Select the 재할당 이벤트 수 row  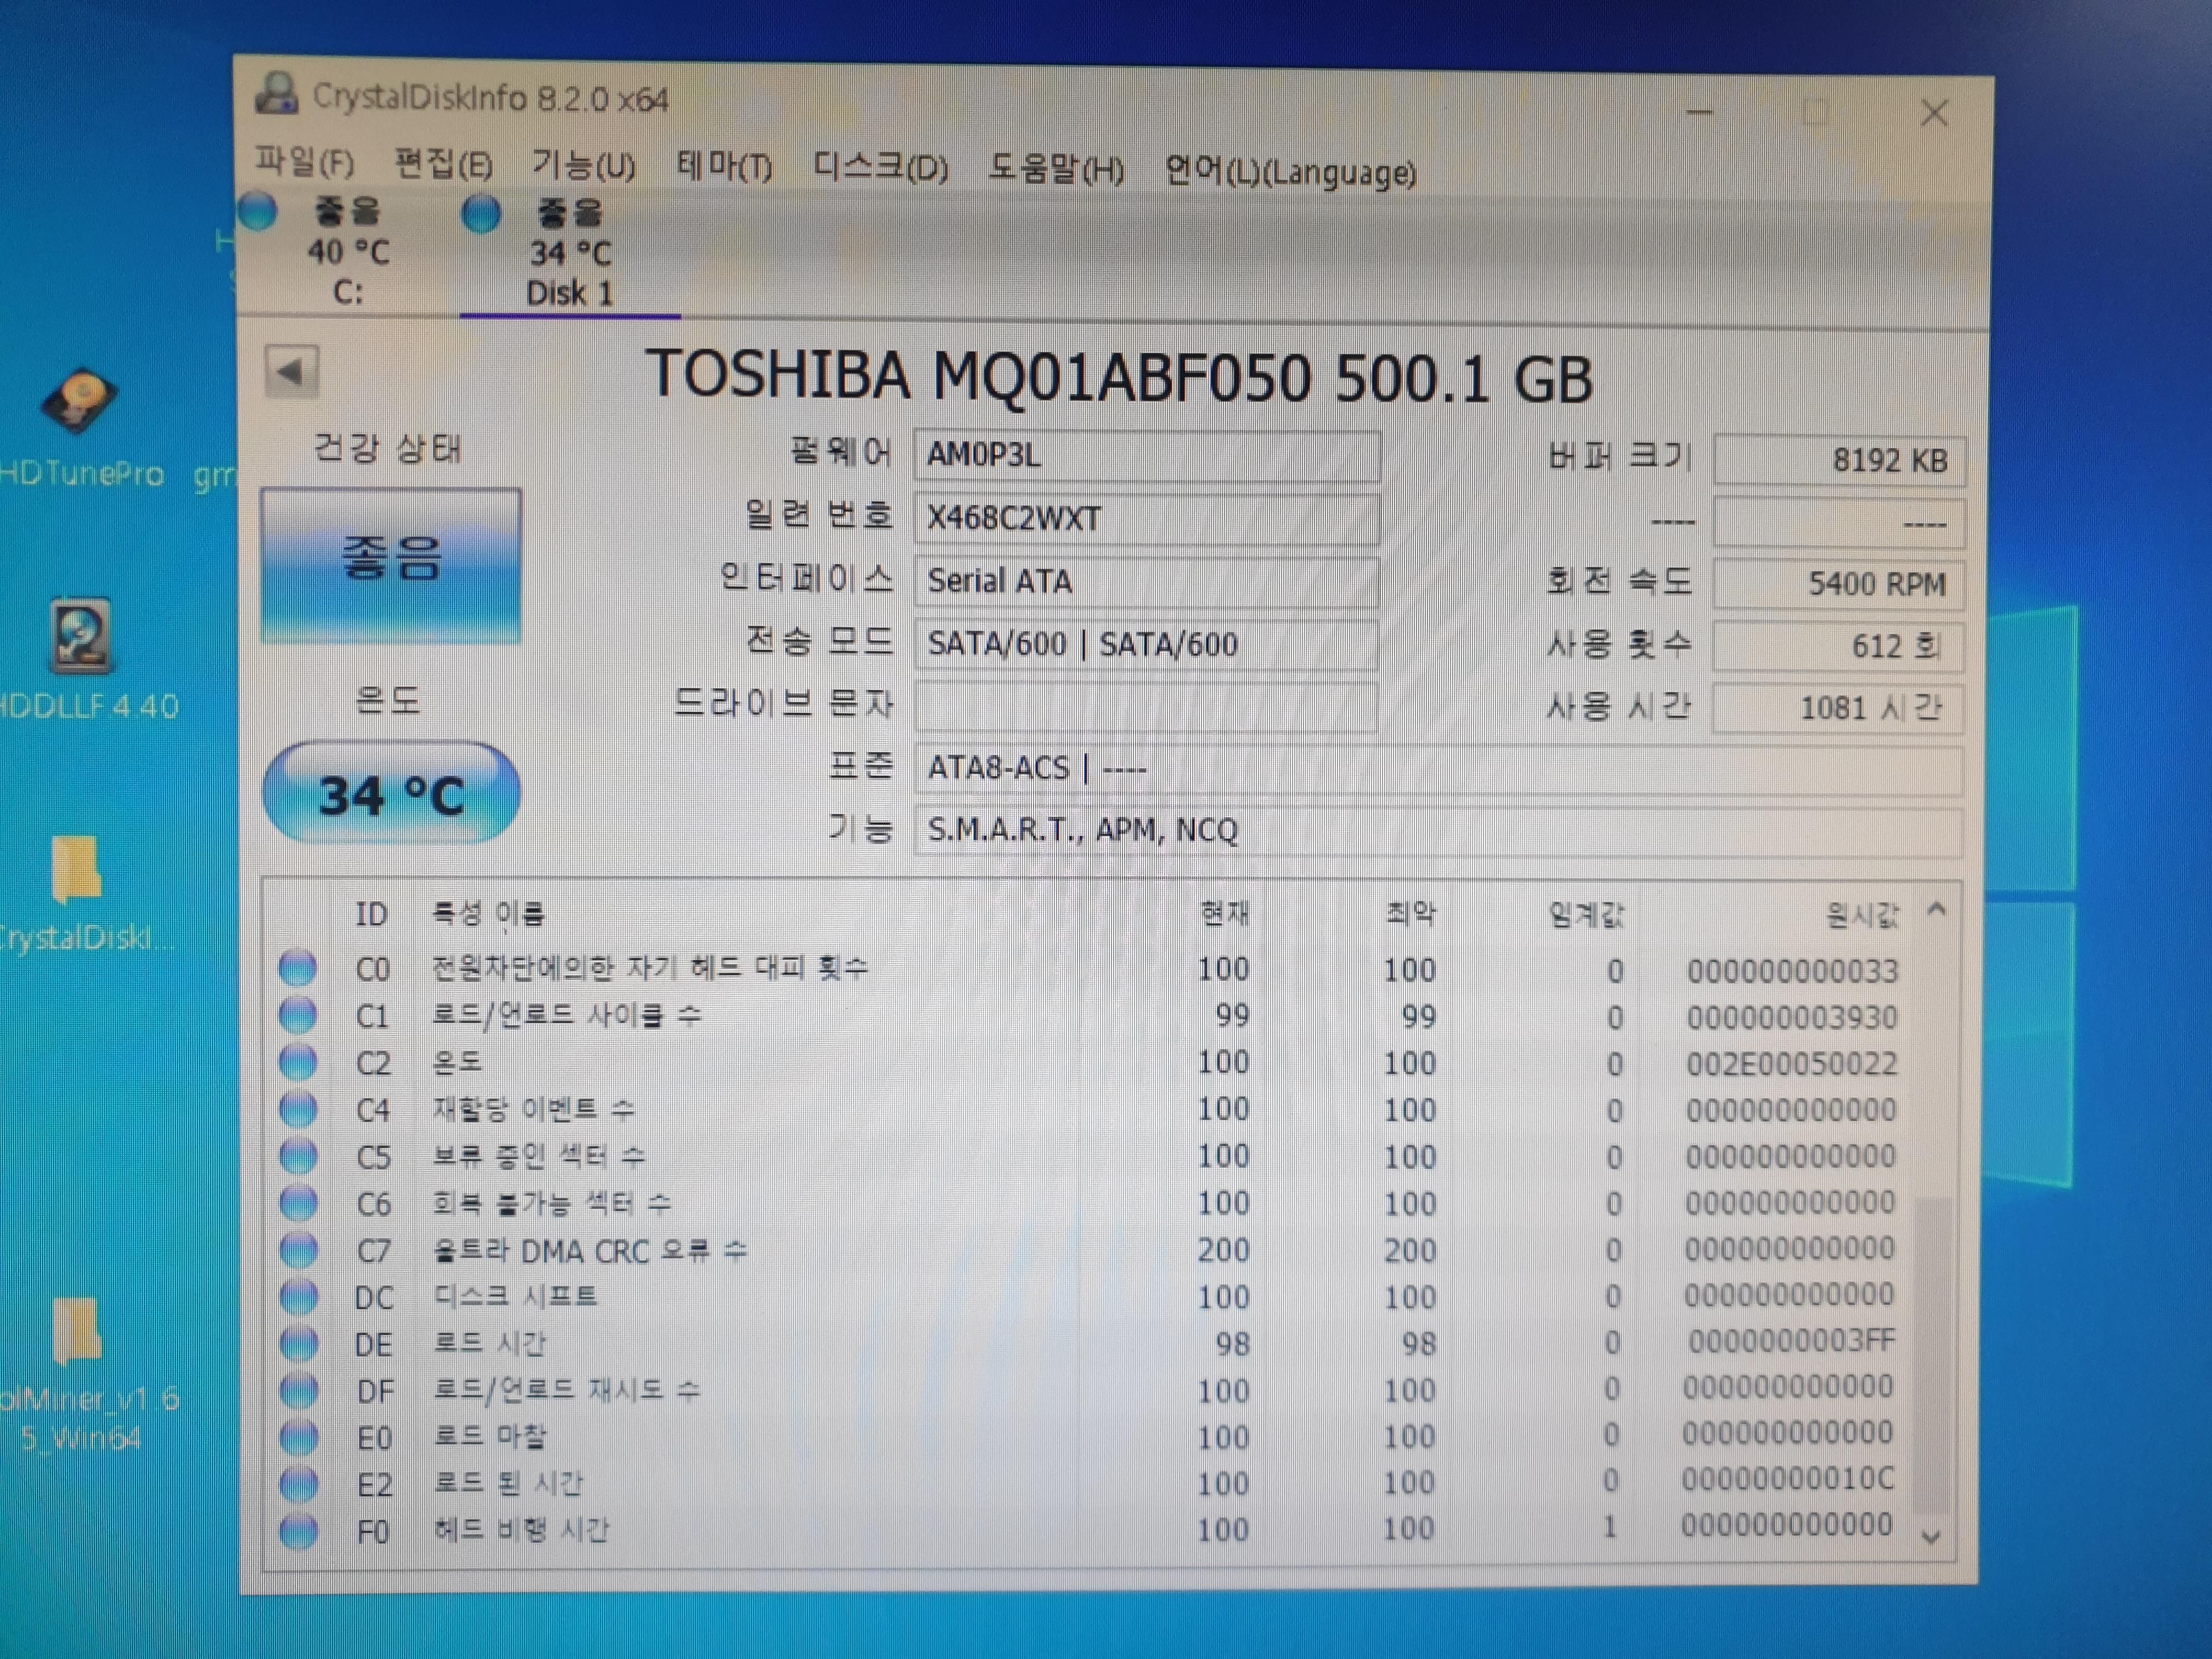(x=1088, y=1108)
